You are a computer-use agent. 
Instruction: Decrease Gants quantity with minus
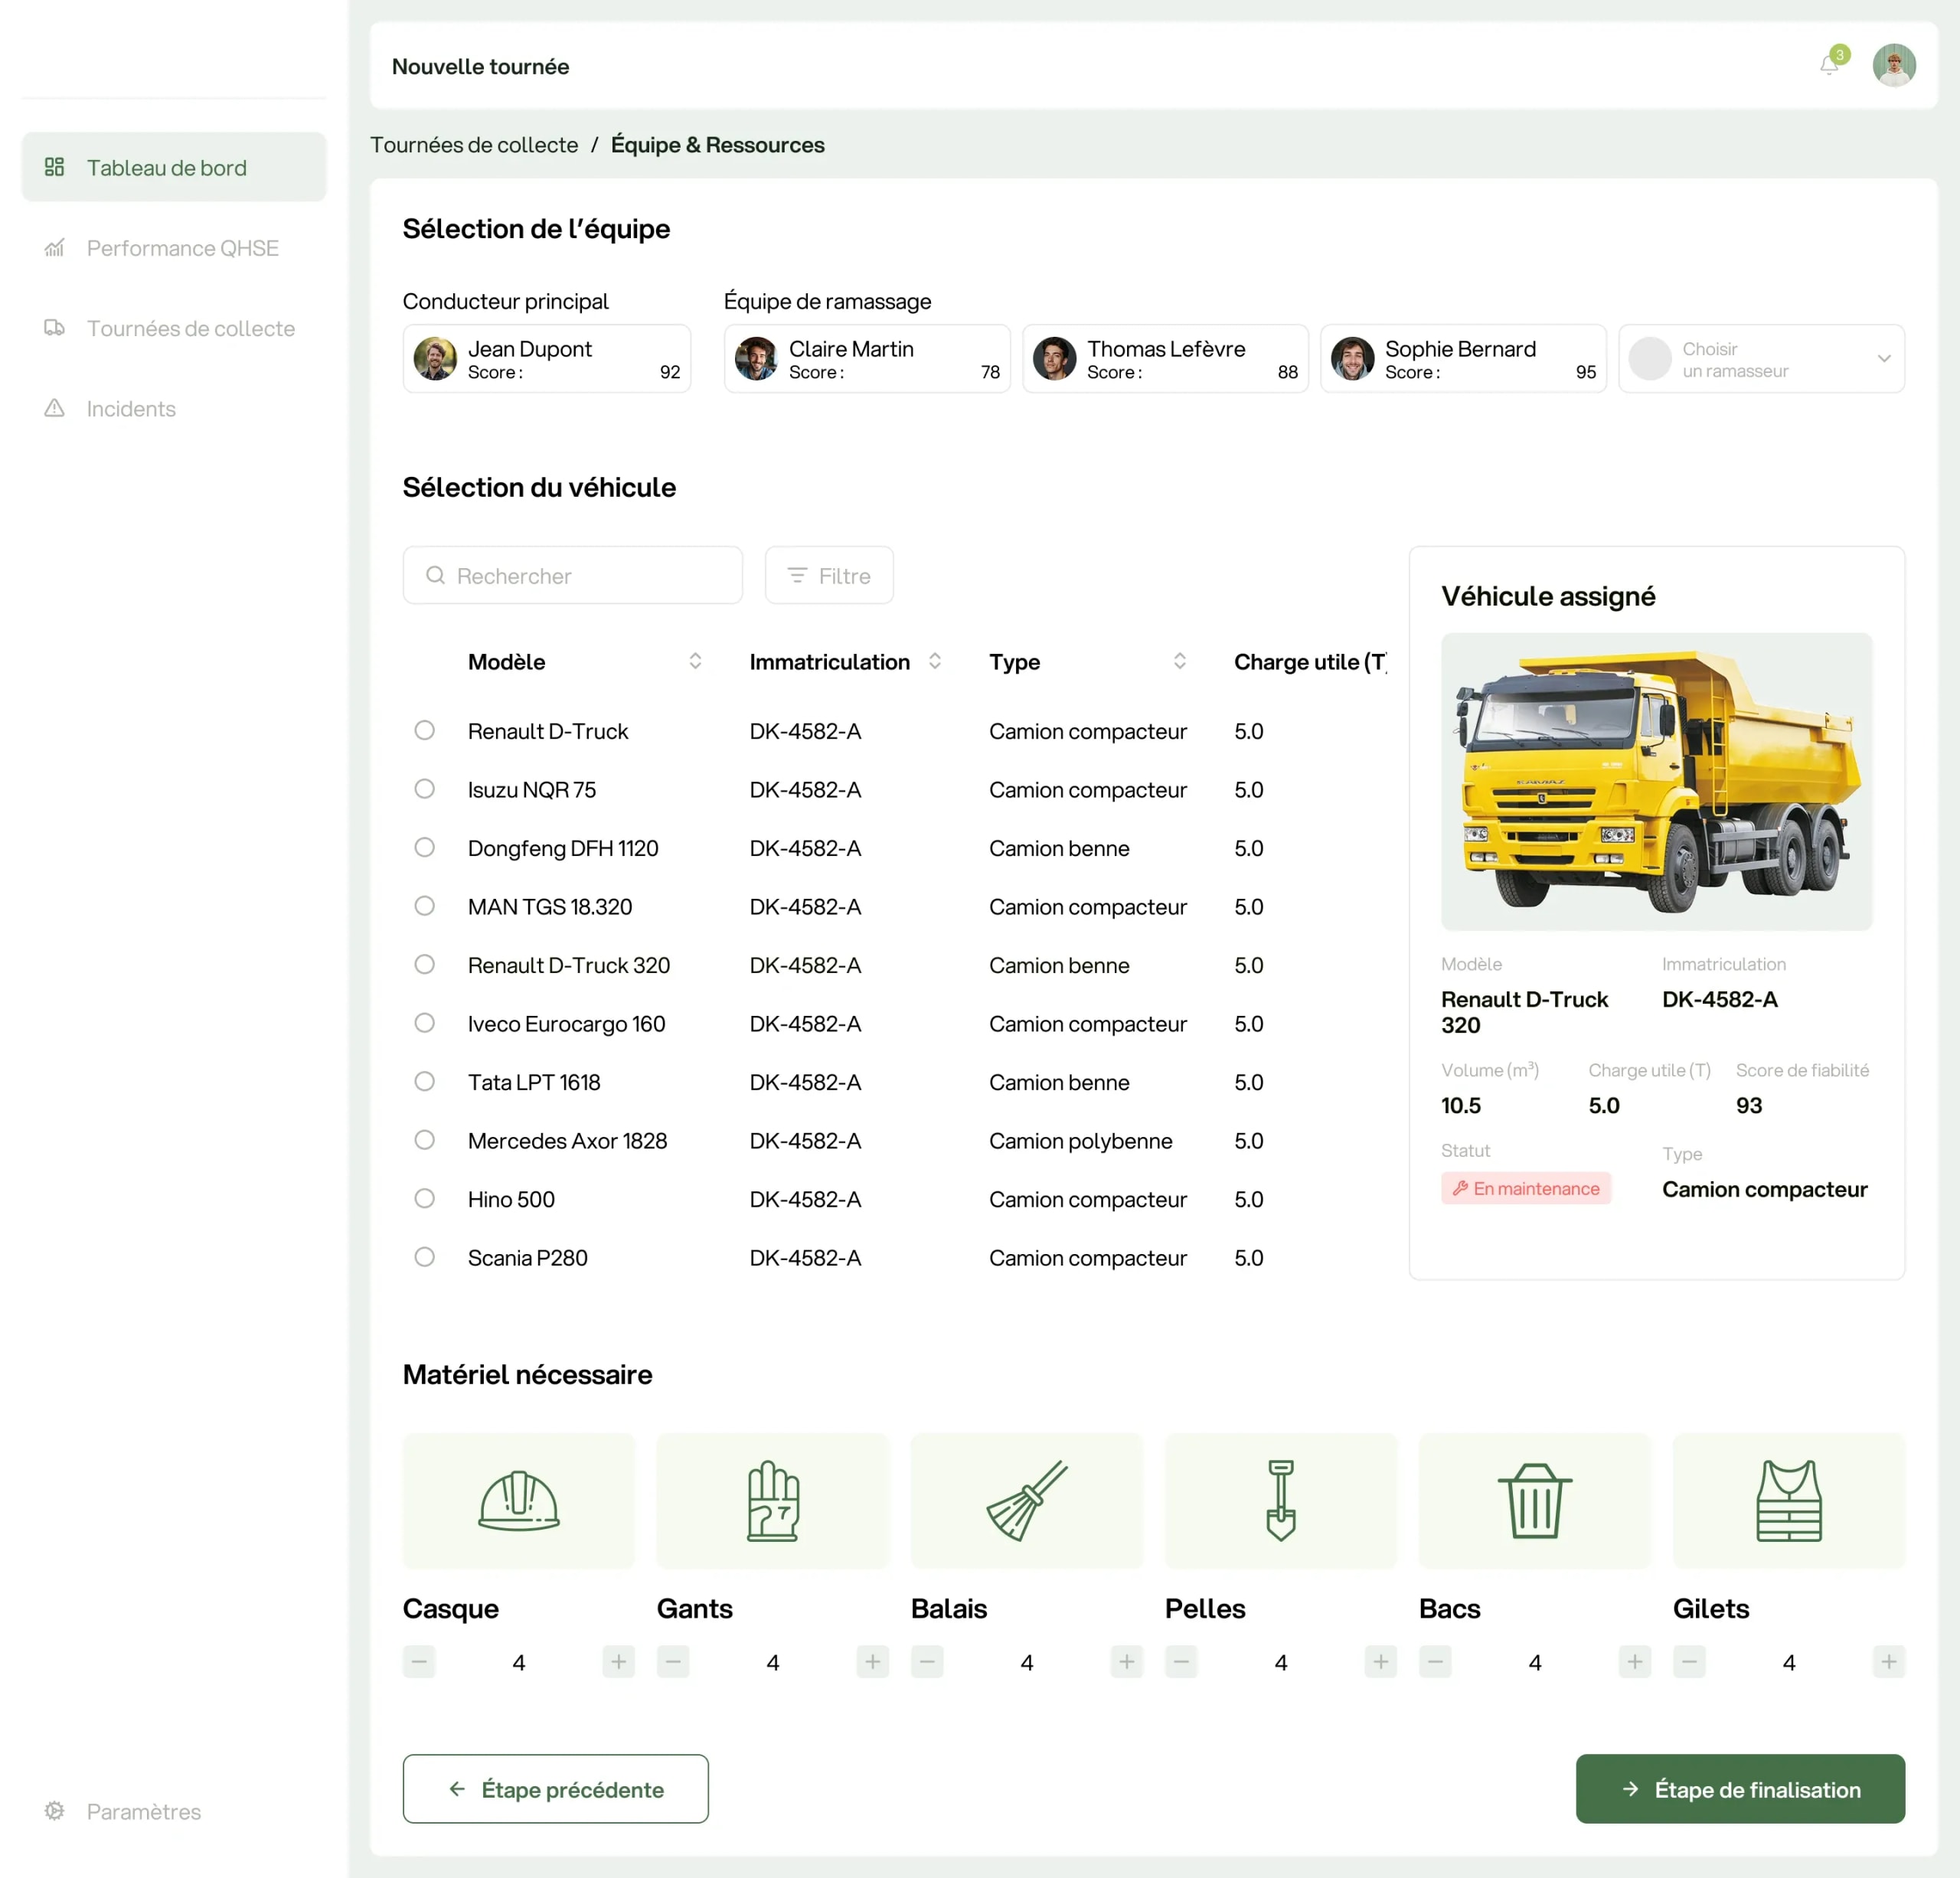(673, 1661)
